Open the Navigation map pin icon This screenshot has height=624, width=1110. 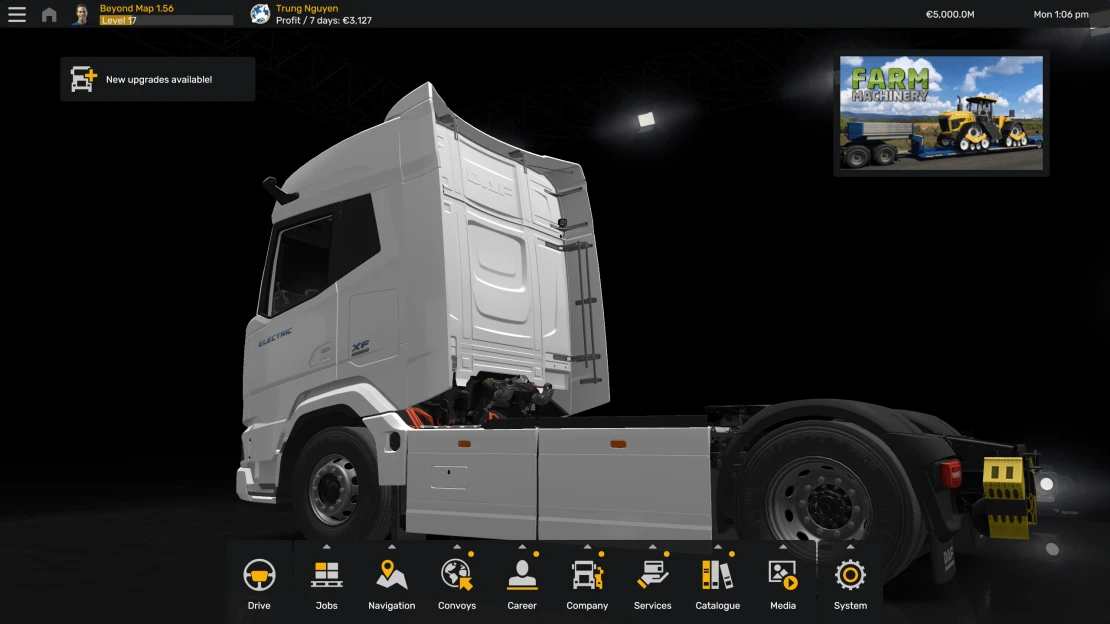(391, 576)
